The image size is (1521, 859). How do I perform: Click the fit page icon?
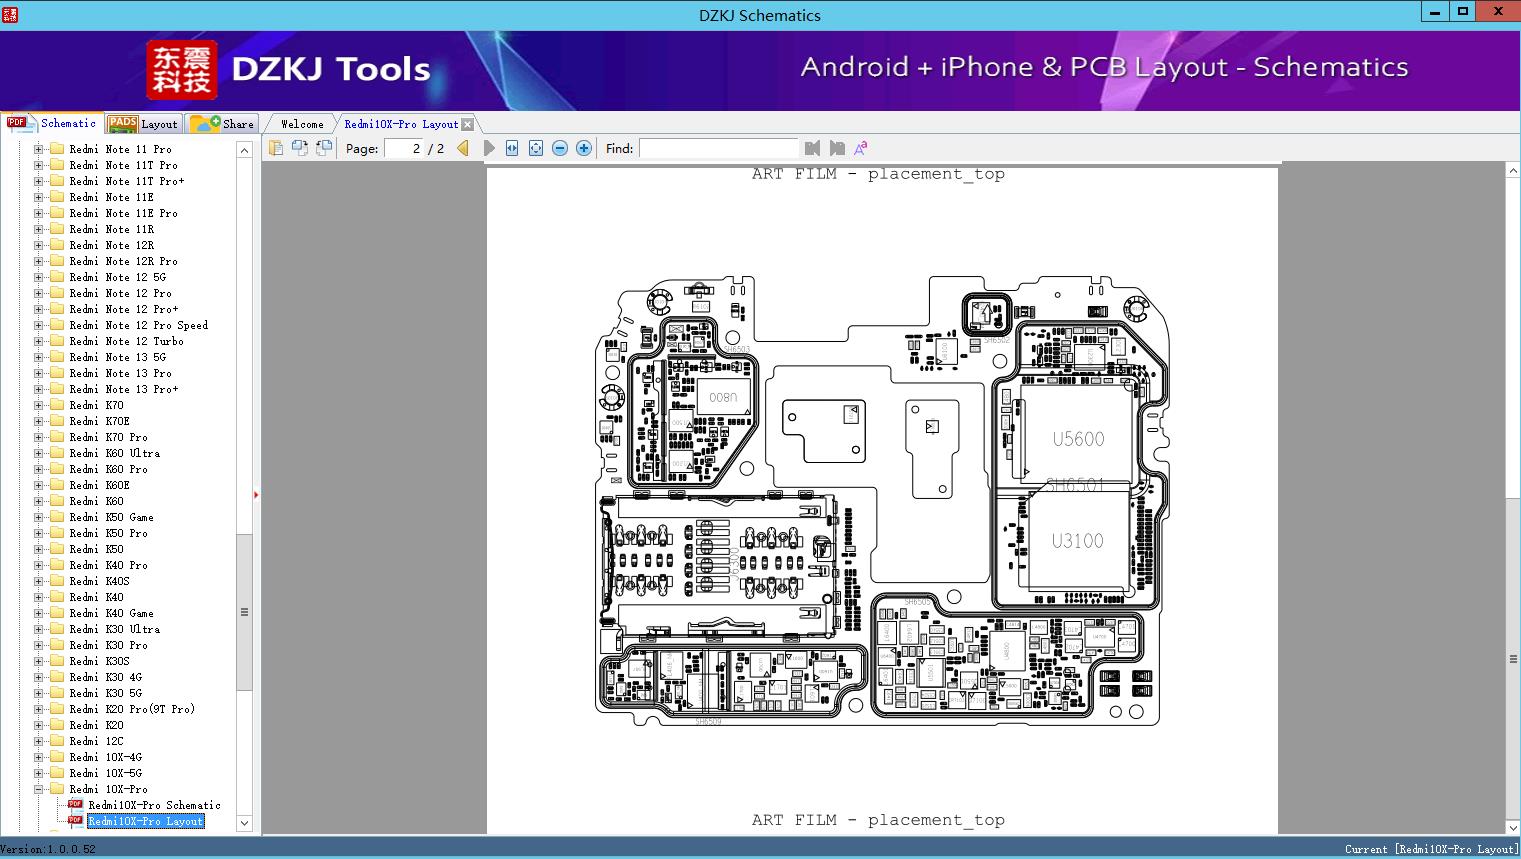pyautogui.click(x=536, y=148)
